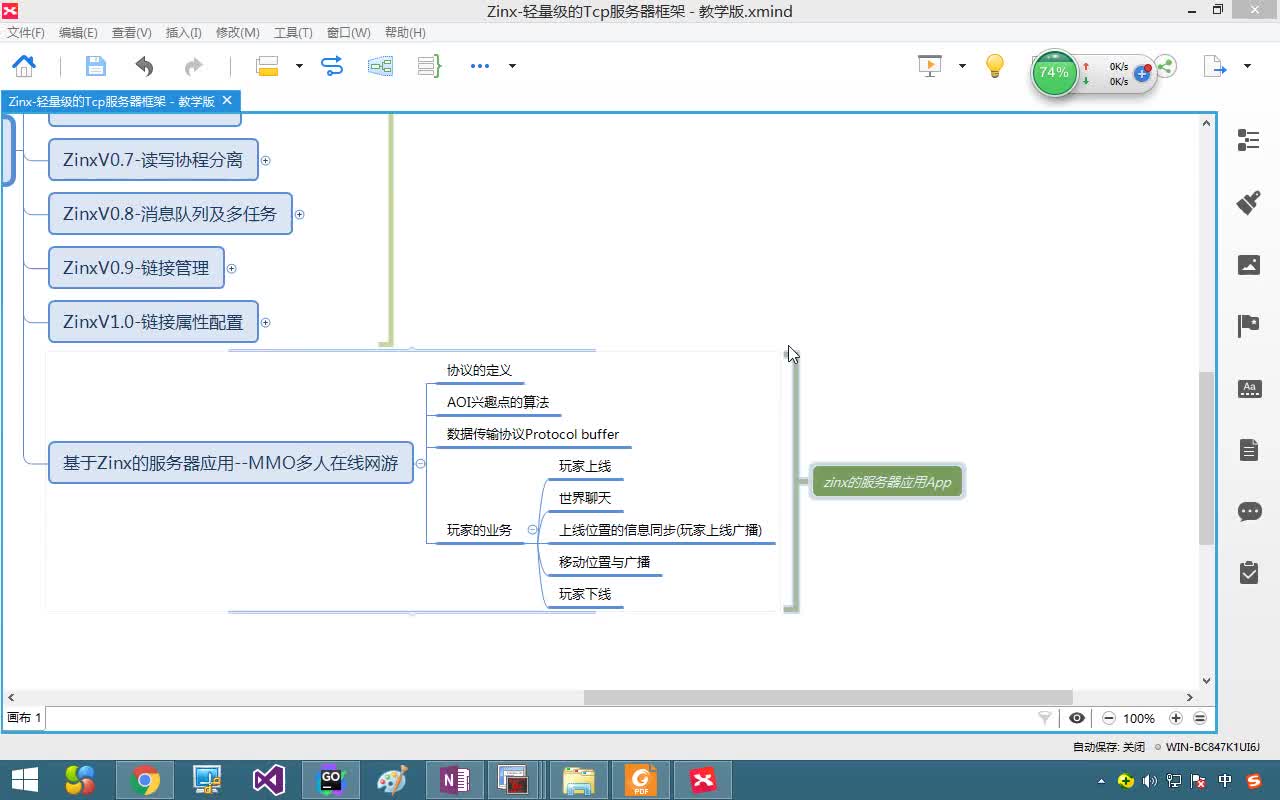Open the comments panel
The height and width of the screenshot is (800, 1280).
(x=1249, y=511)
